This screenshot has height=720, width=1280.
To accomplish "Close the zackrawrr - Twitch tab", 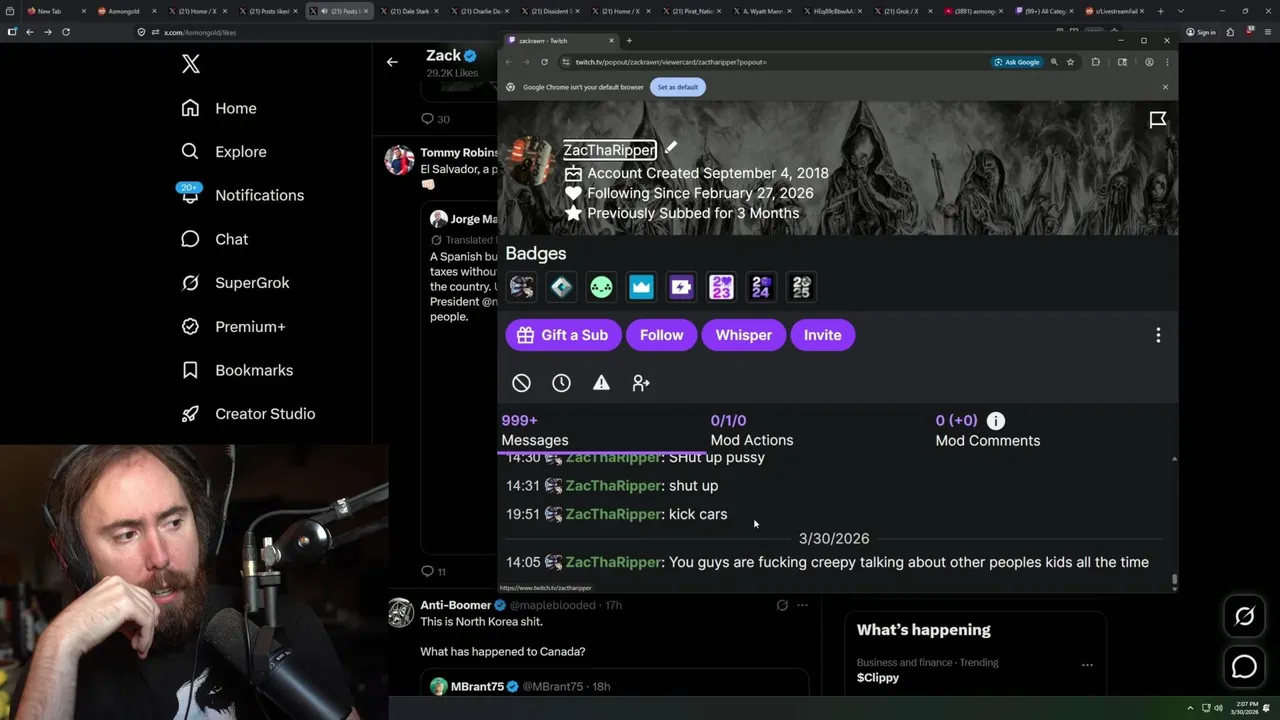I will [611, 41].
